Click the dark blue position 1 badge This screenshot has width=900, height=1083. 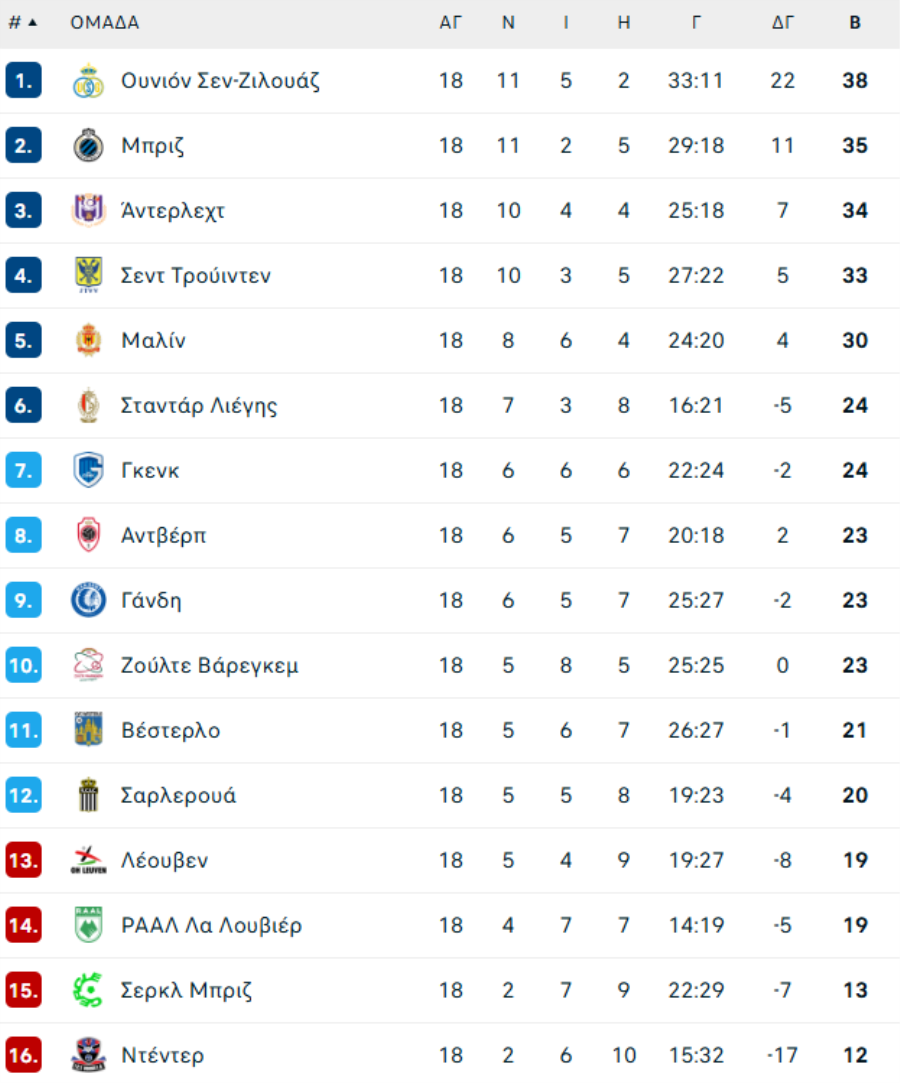(23, 81)
